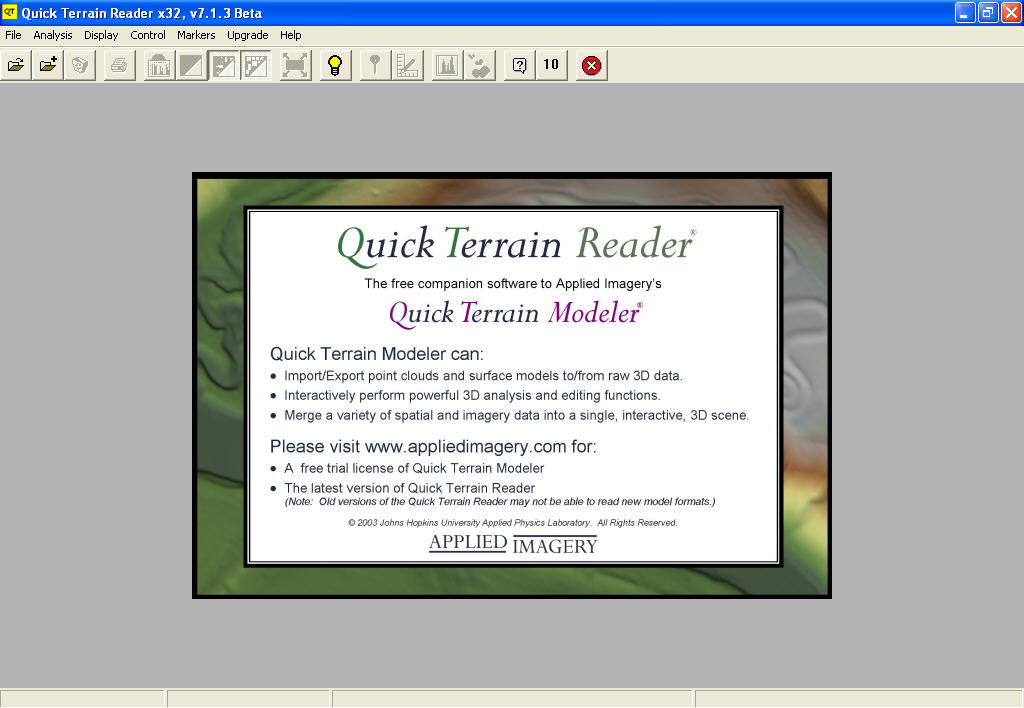1024x708 pixels.
Task: Click the contrast display mode icon
Action: [190, 64]
